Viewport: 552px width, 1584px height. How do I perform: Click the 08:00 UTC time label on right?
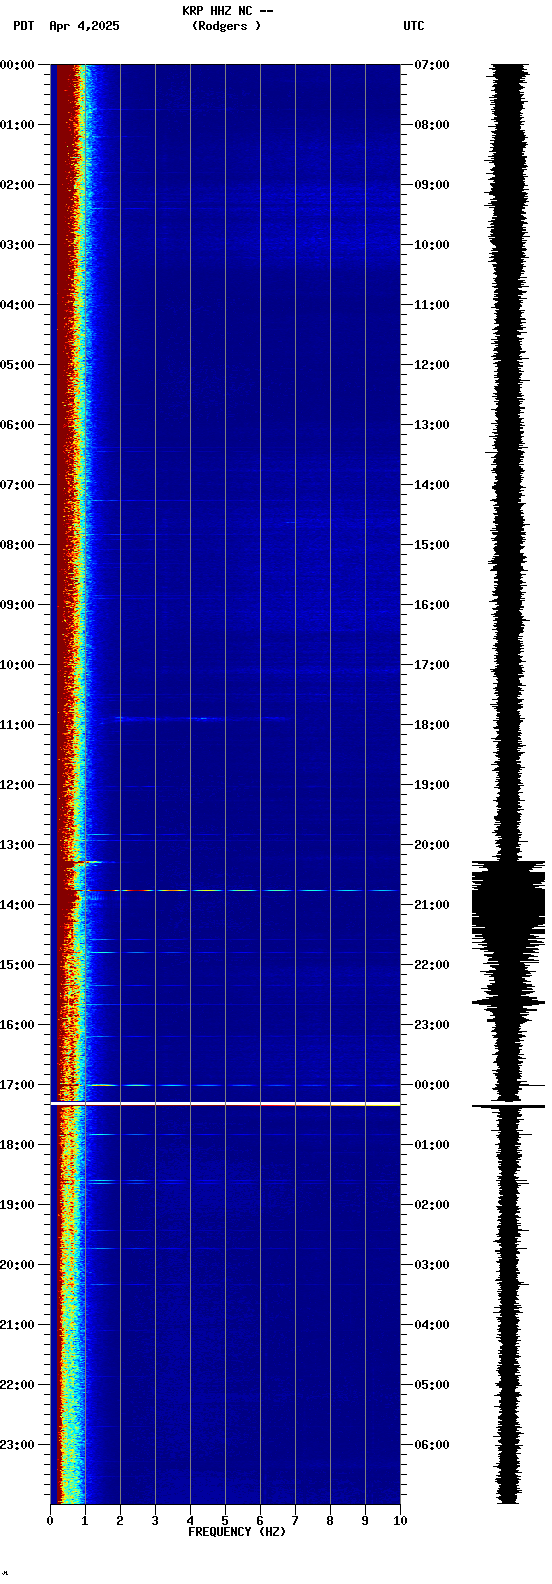432,125
